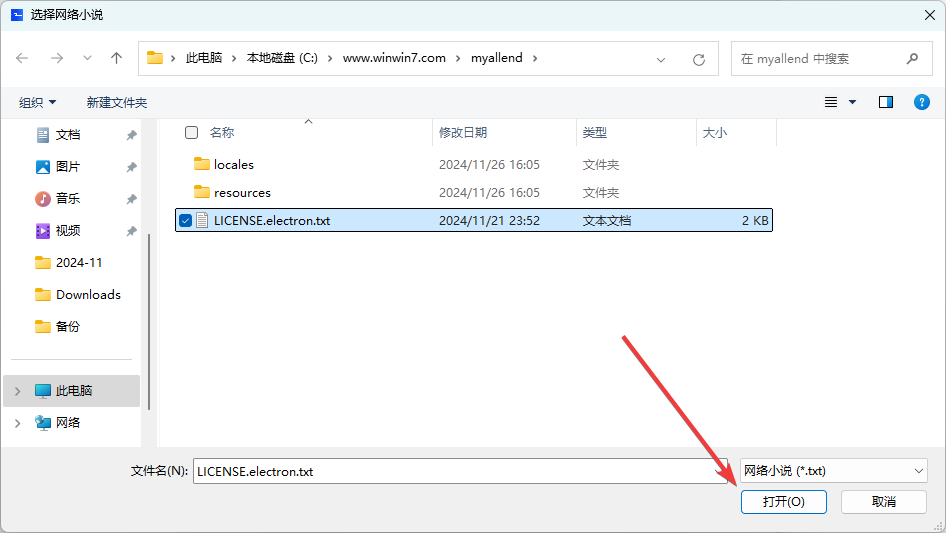946x533 pixels.
Task: Click the LICENSE.electron.txt document icon
Action: (x=202, y=220)
